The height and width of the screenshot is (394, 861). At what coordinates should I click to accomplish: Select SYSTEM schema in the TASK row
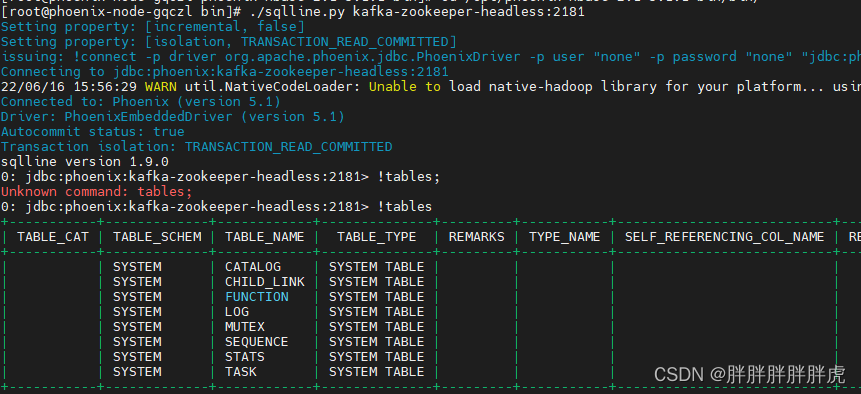[x=137, y=372]
